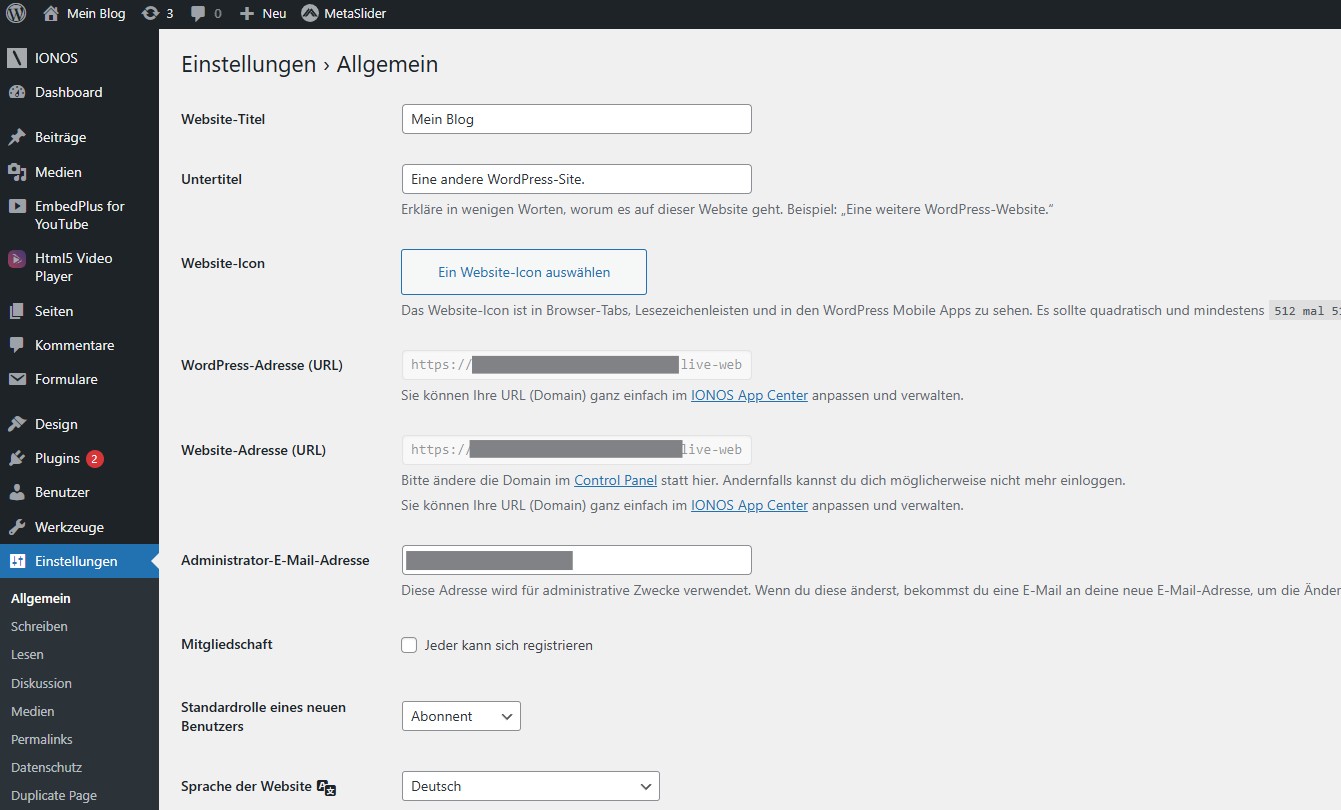Open the Benutzer menu label
Screen dimensions: 1341x810
click(62, 492)
